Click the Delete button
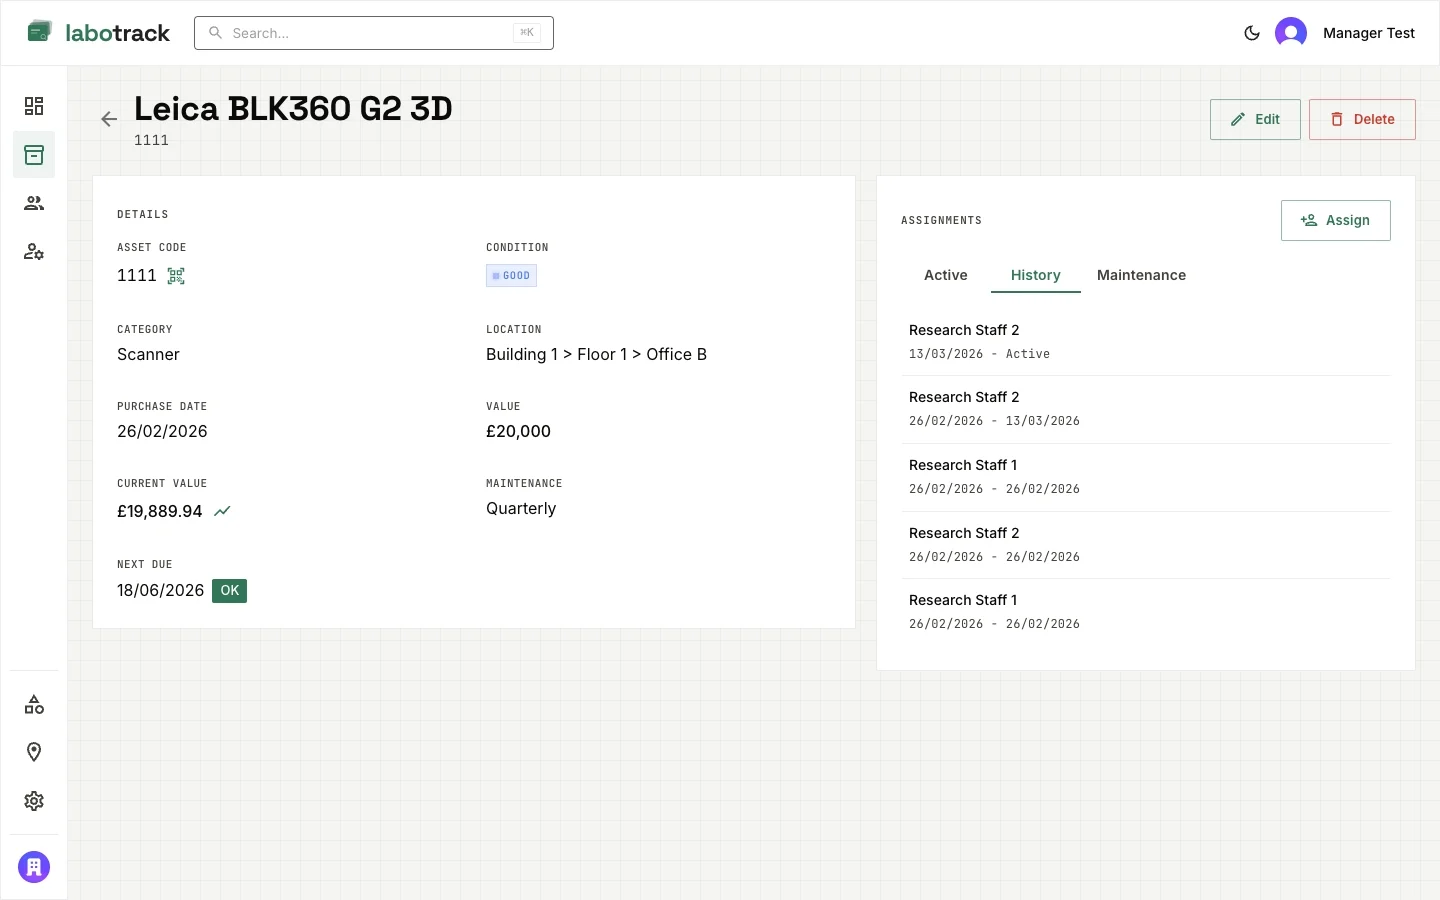Screen dimensions: 1440x900 tap(1362, 119)
